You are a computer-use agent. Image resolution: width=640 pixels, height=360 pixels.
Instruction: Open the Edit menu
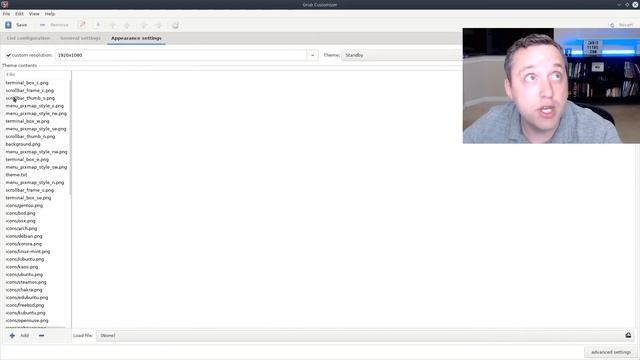[x=19, y=14]
